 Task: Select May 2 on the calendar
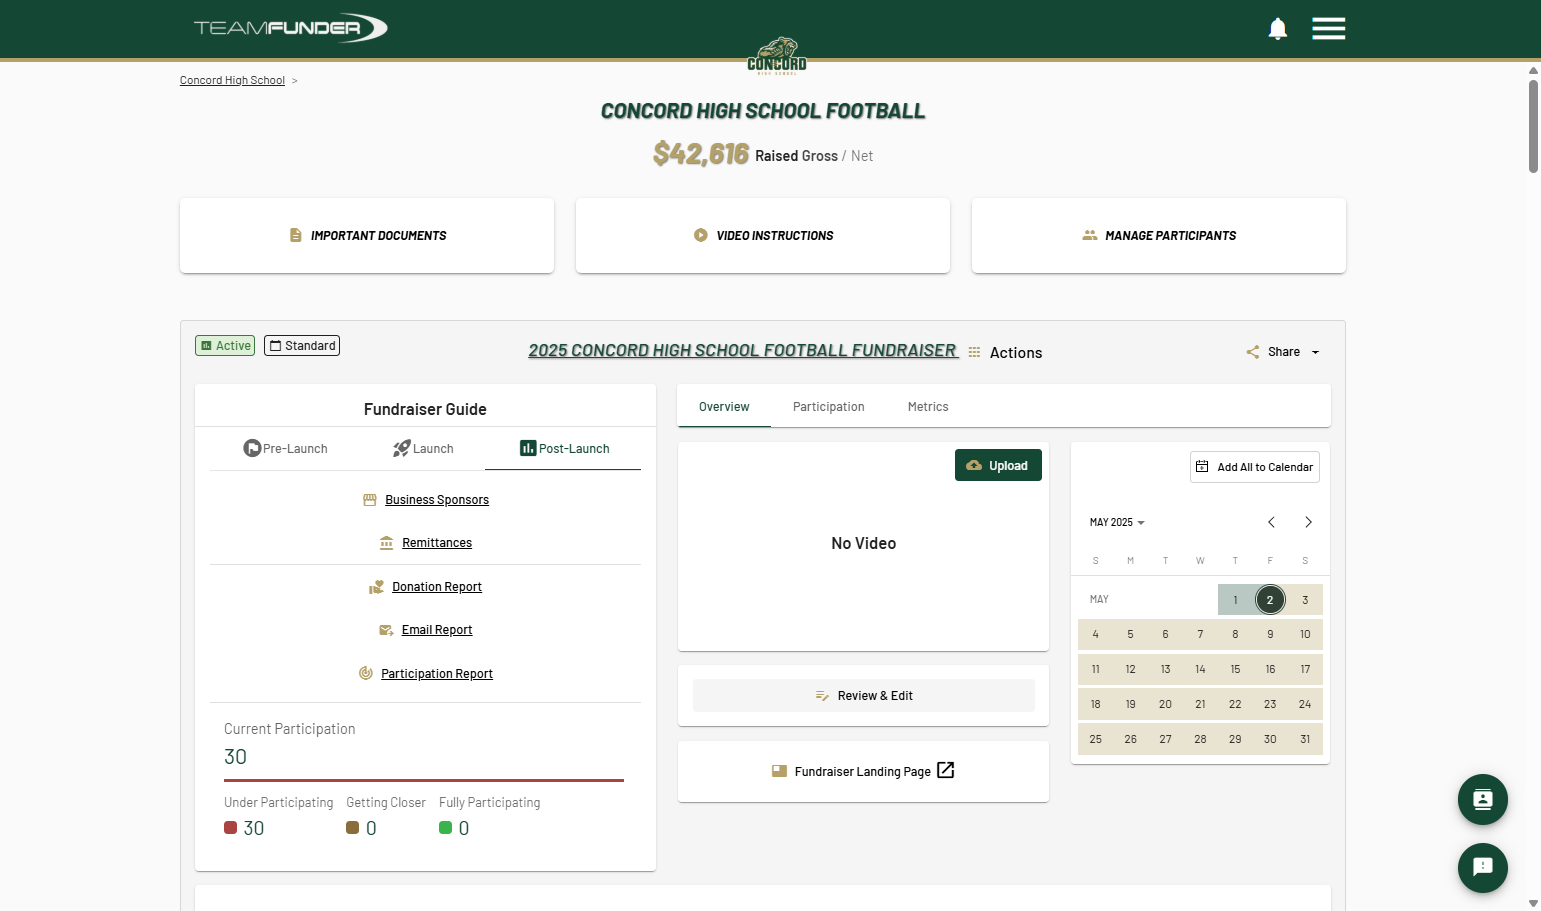pyautogui.click(x=1270, y=600)
